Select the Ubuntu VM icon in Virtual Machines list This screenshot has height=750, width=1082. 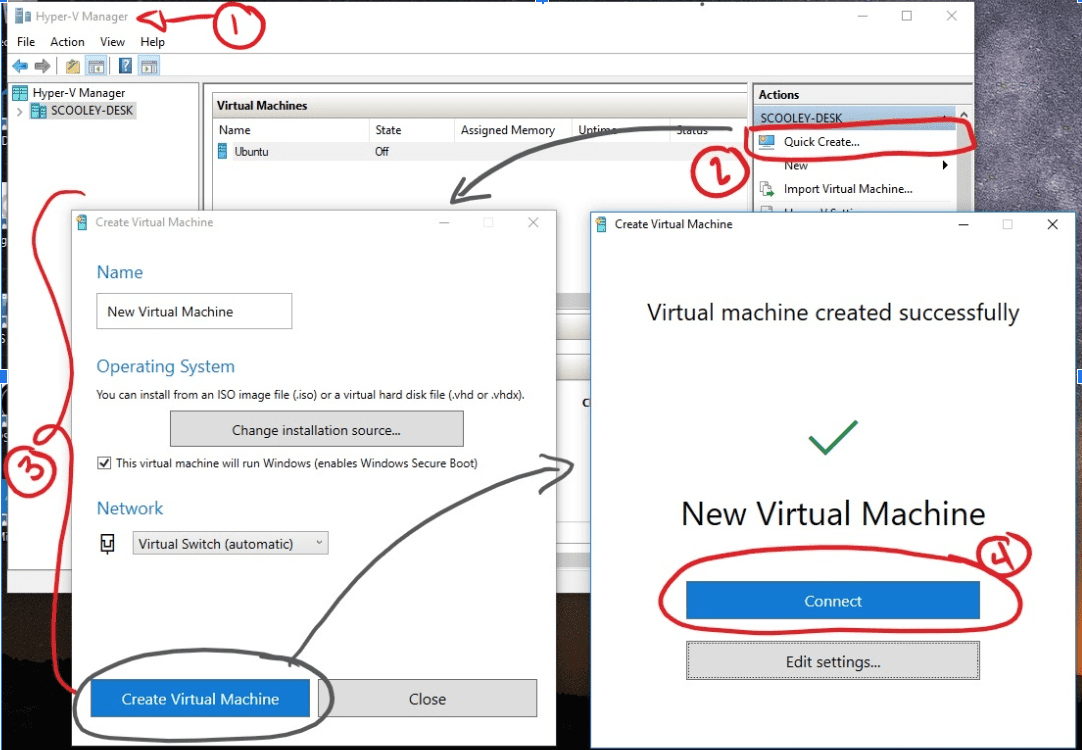[222, 151]
